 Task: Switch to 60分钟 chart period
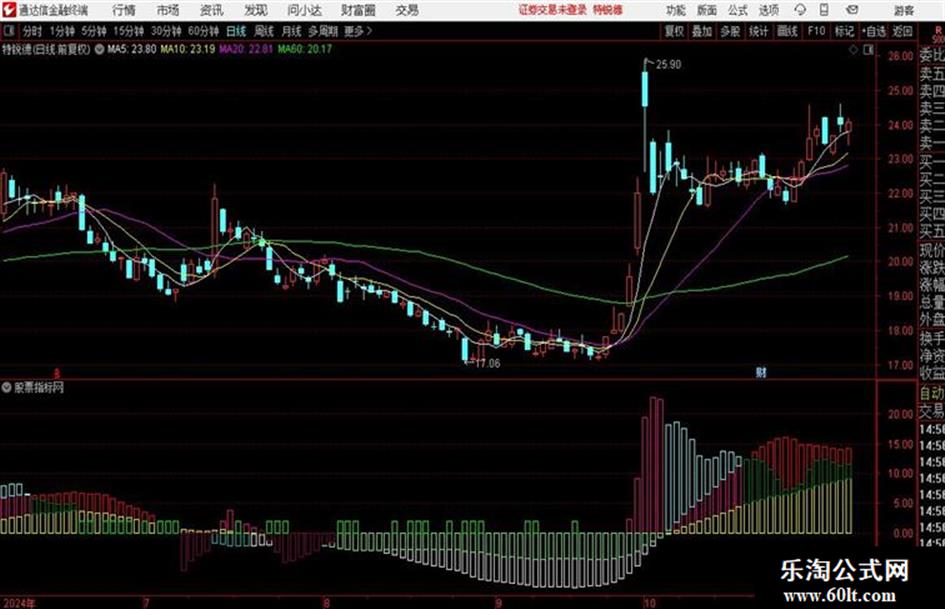[204, 31]
